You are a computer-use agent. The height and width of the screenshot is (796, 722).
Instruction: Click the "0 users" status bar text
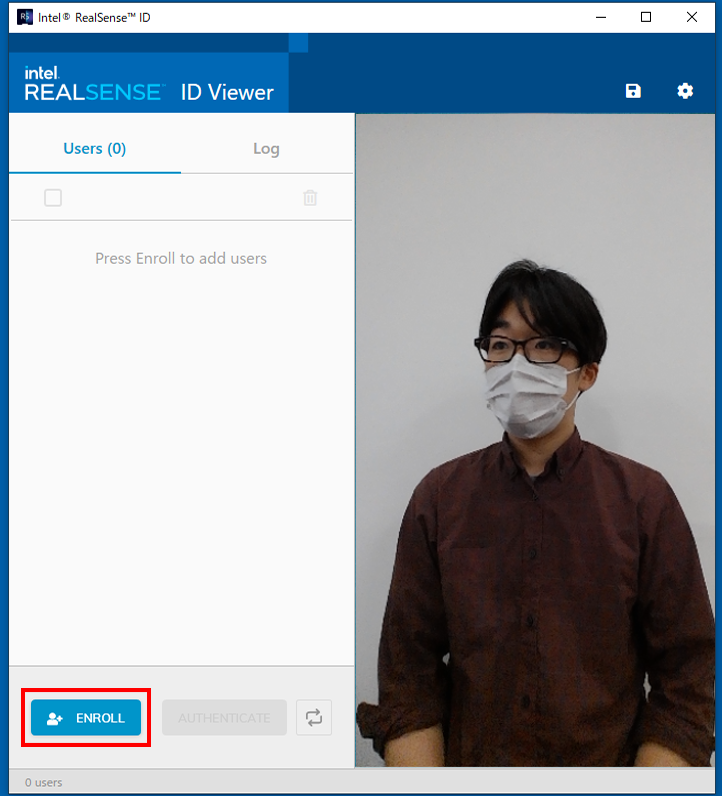[x=44, y=782]
